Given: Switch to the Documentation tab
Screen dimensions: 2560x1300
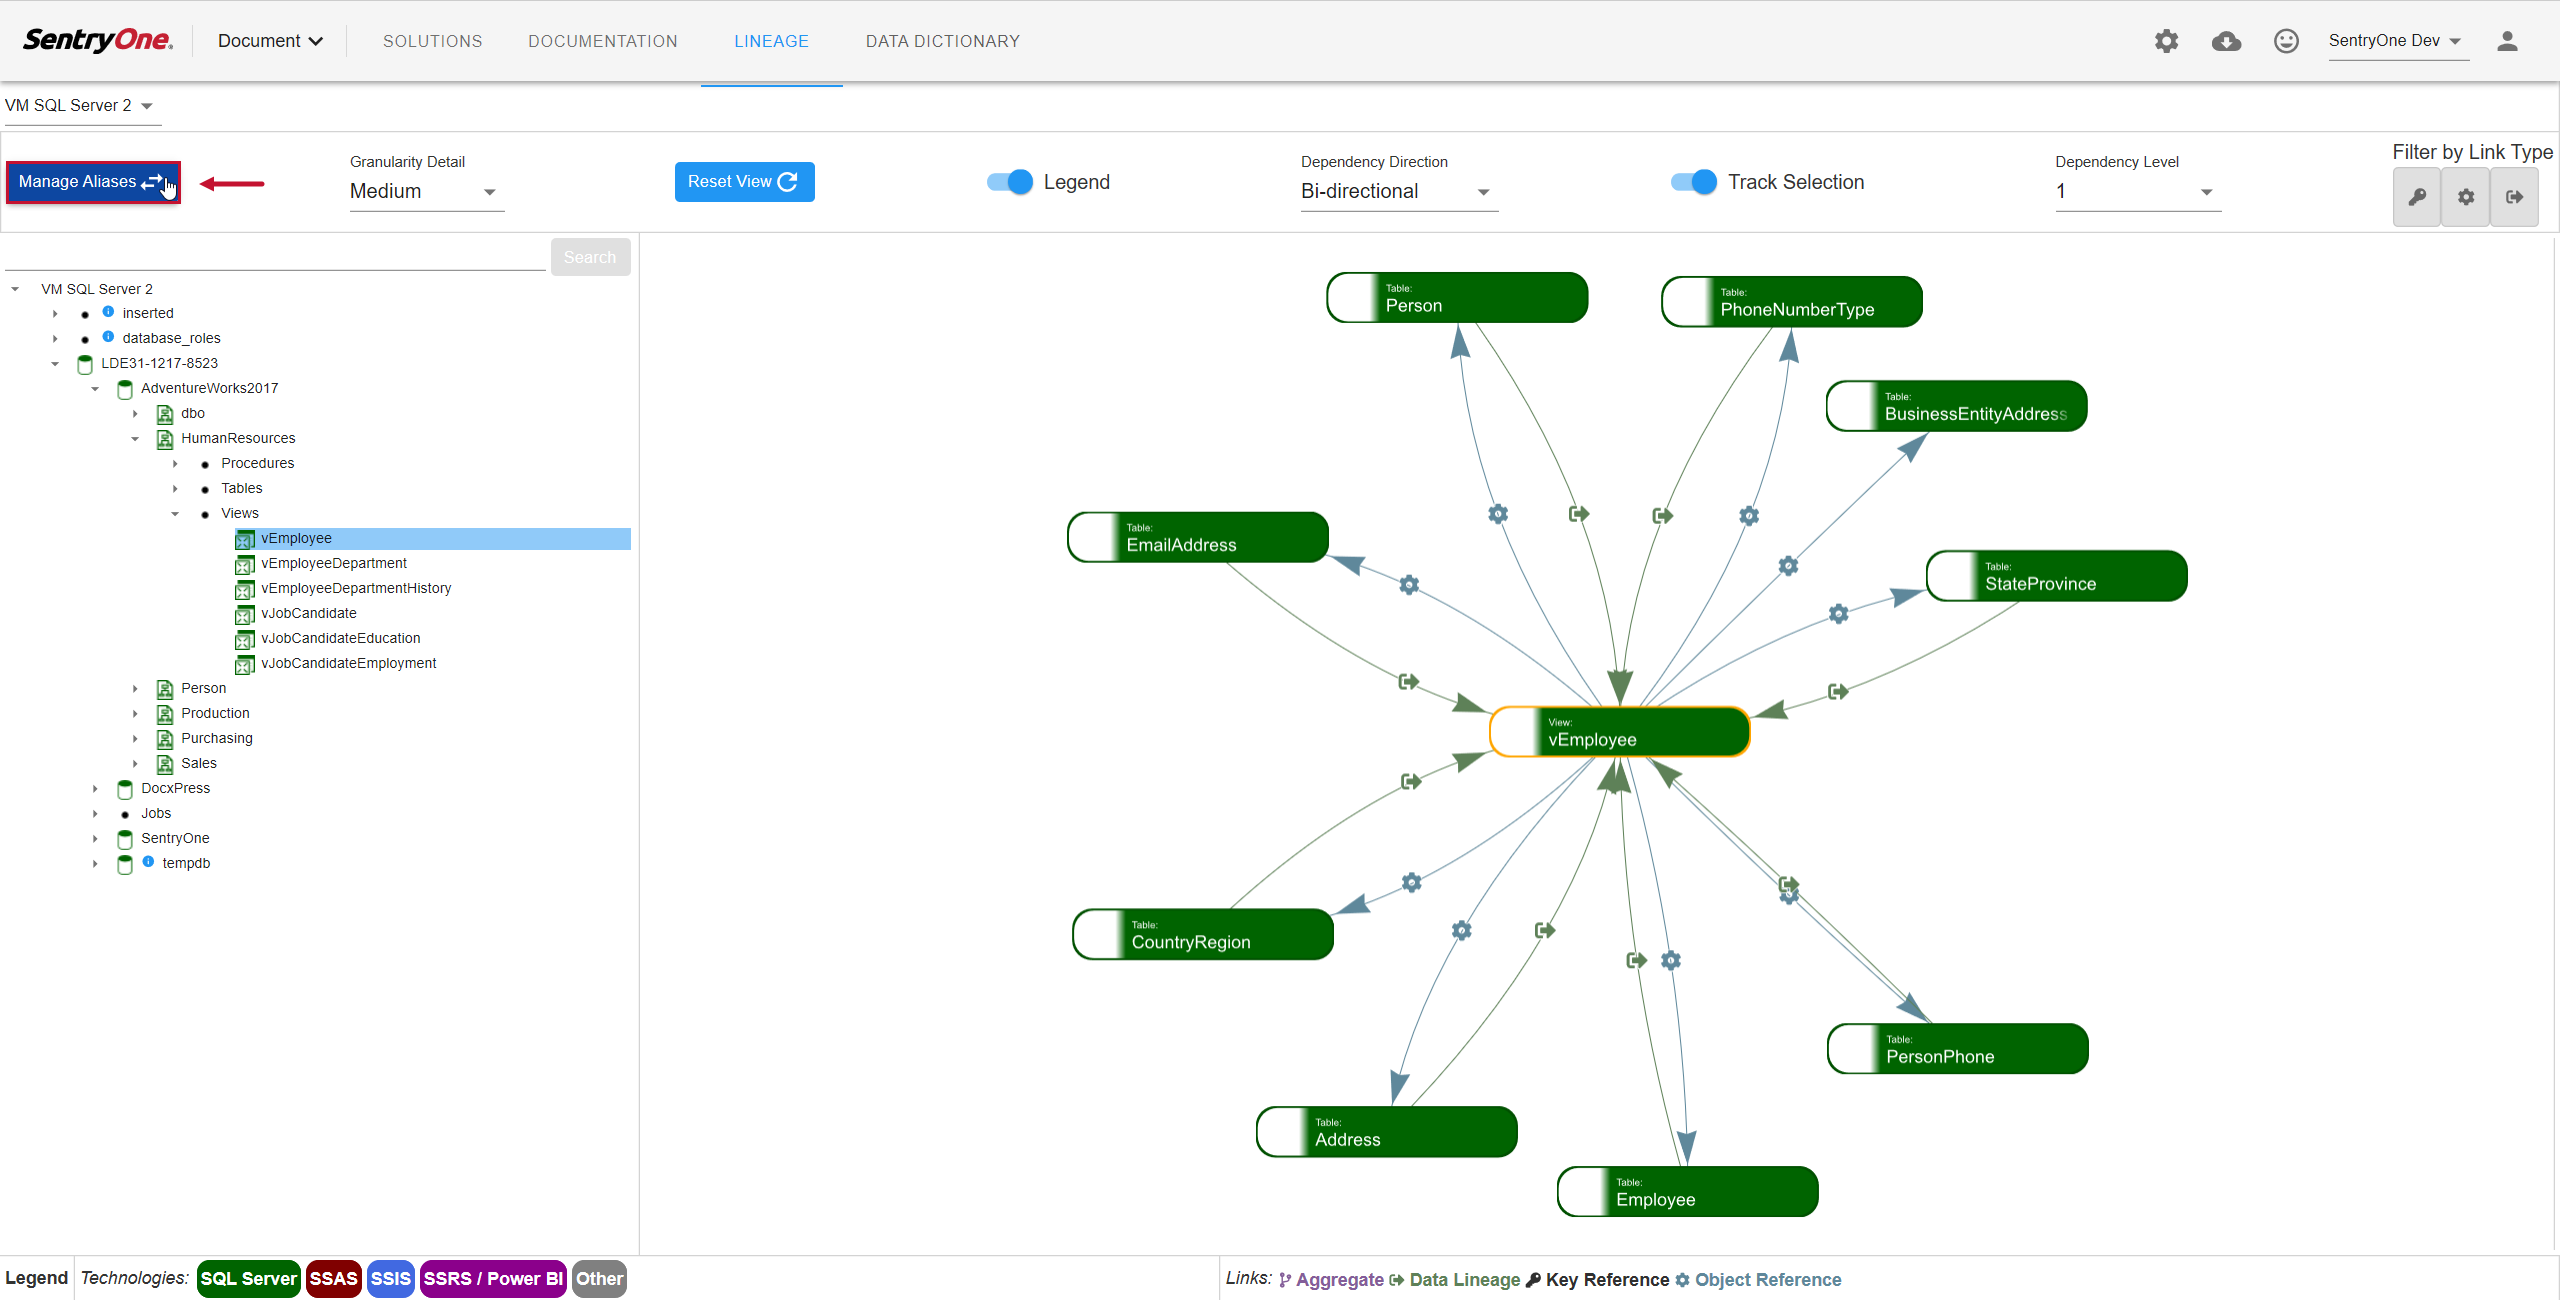Looking at the screenshot, I should 603,41.
